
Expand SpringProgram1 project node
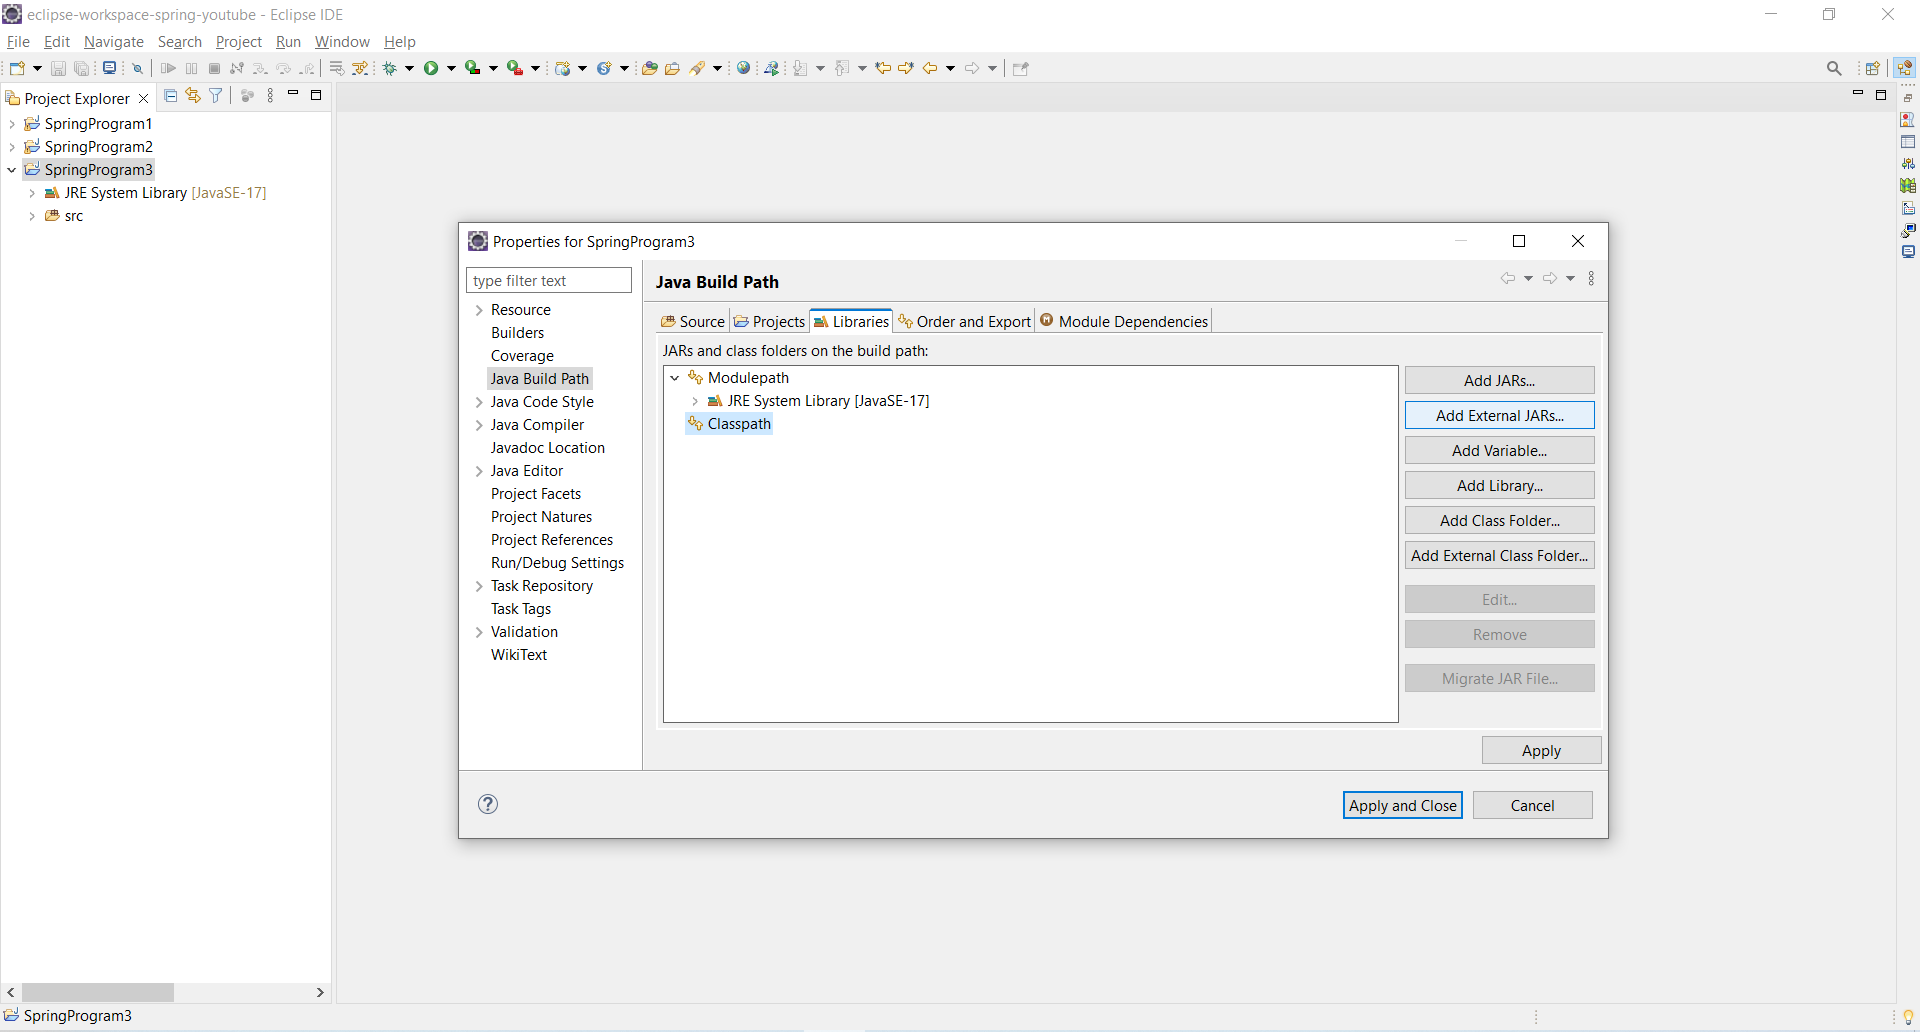point(12,124)
